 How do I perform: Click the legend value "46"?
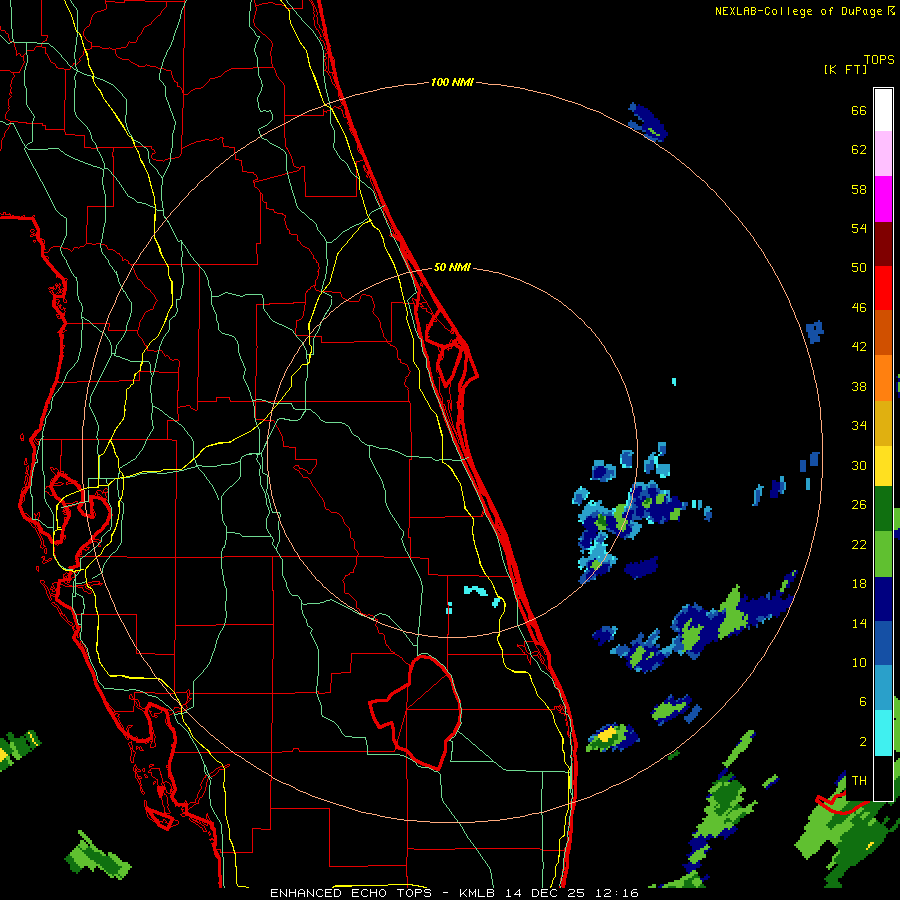click(859, 308)
